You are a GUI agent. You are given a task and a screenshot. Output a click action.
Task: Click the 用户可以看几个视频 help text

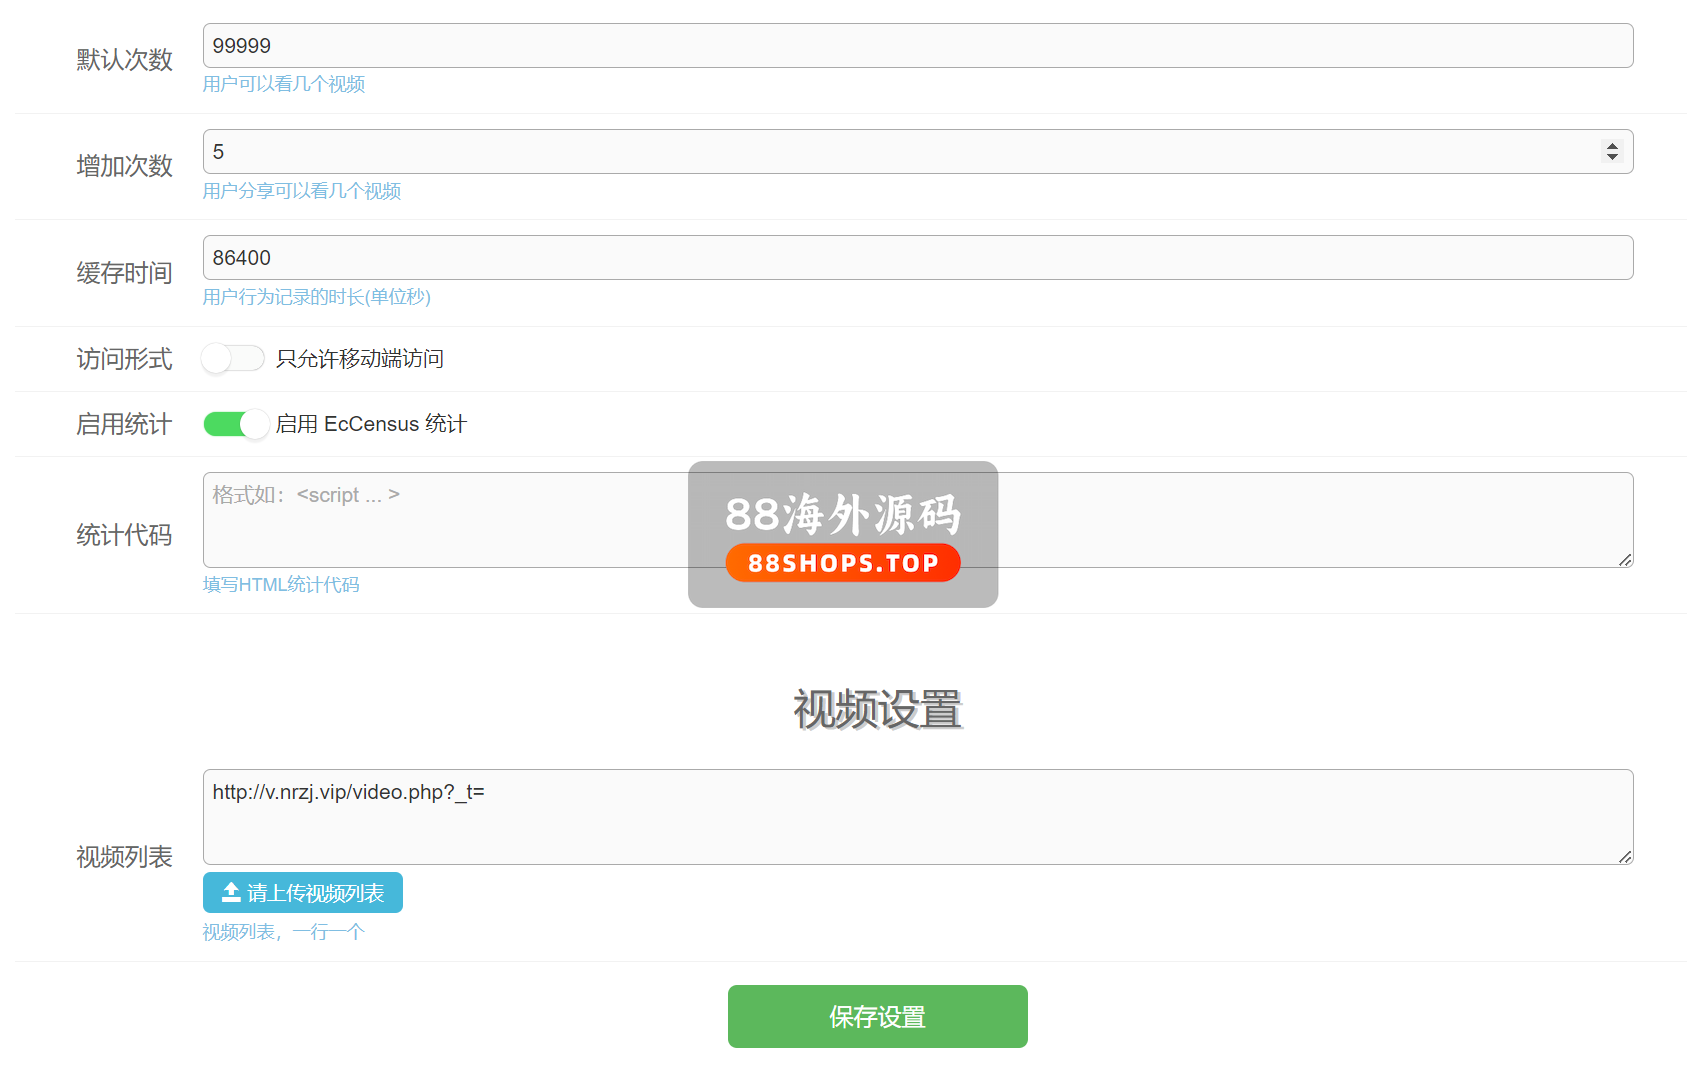pos(284,84)
